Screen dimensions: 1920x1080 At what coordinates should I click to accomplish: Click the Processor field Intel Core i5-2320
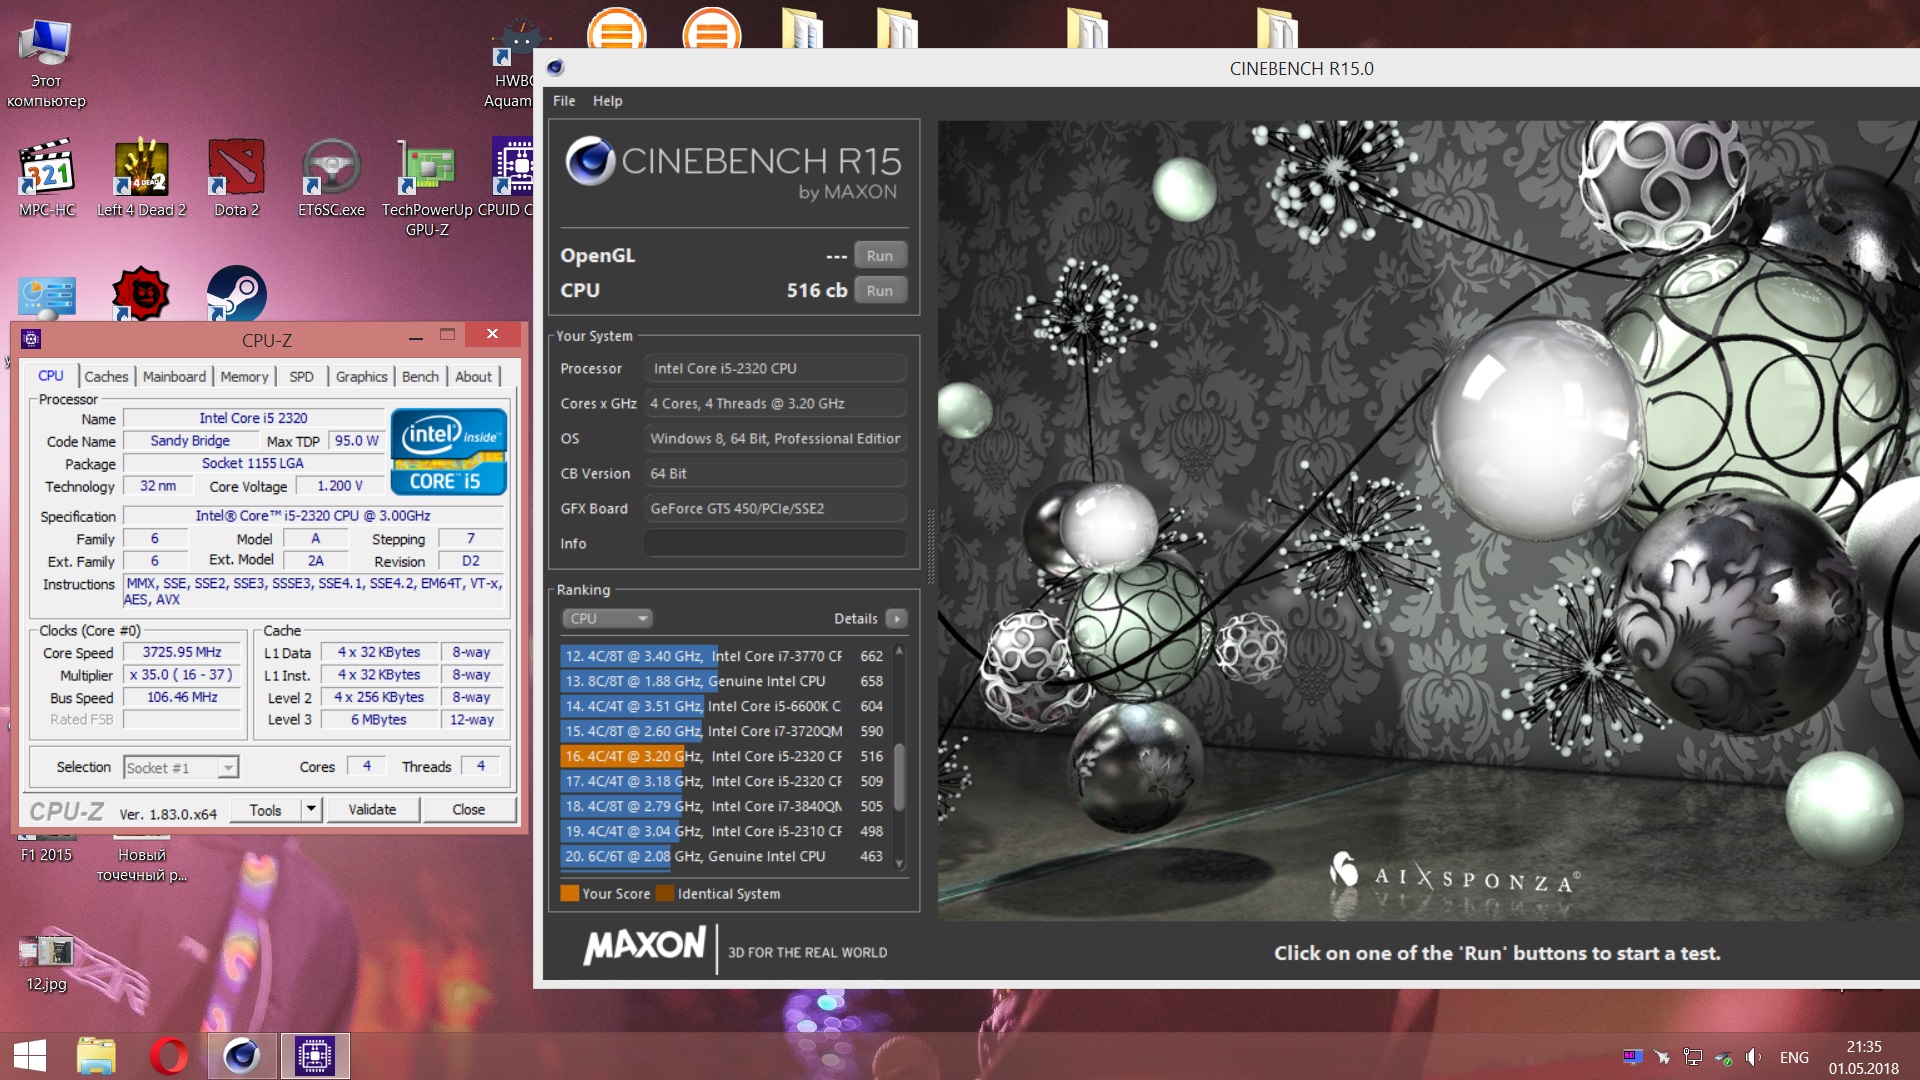775,368
